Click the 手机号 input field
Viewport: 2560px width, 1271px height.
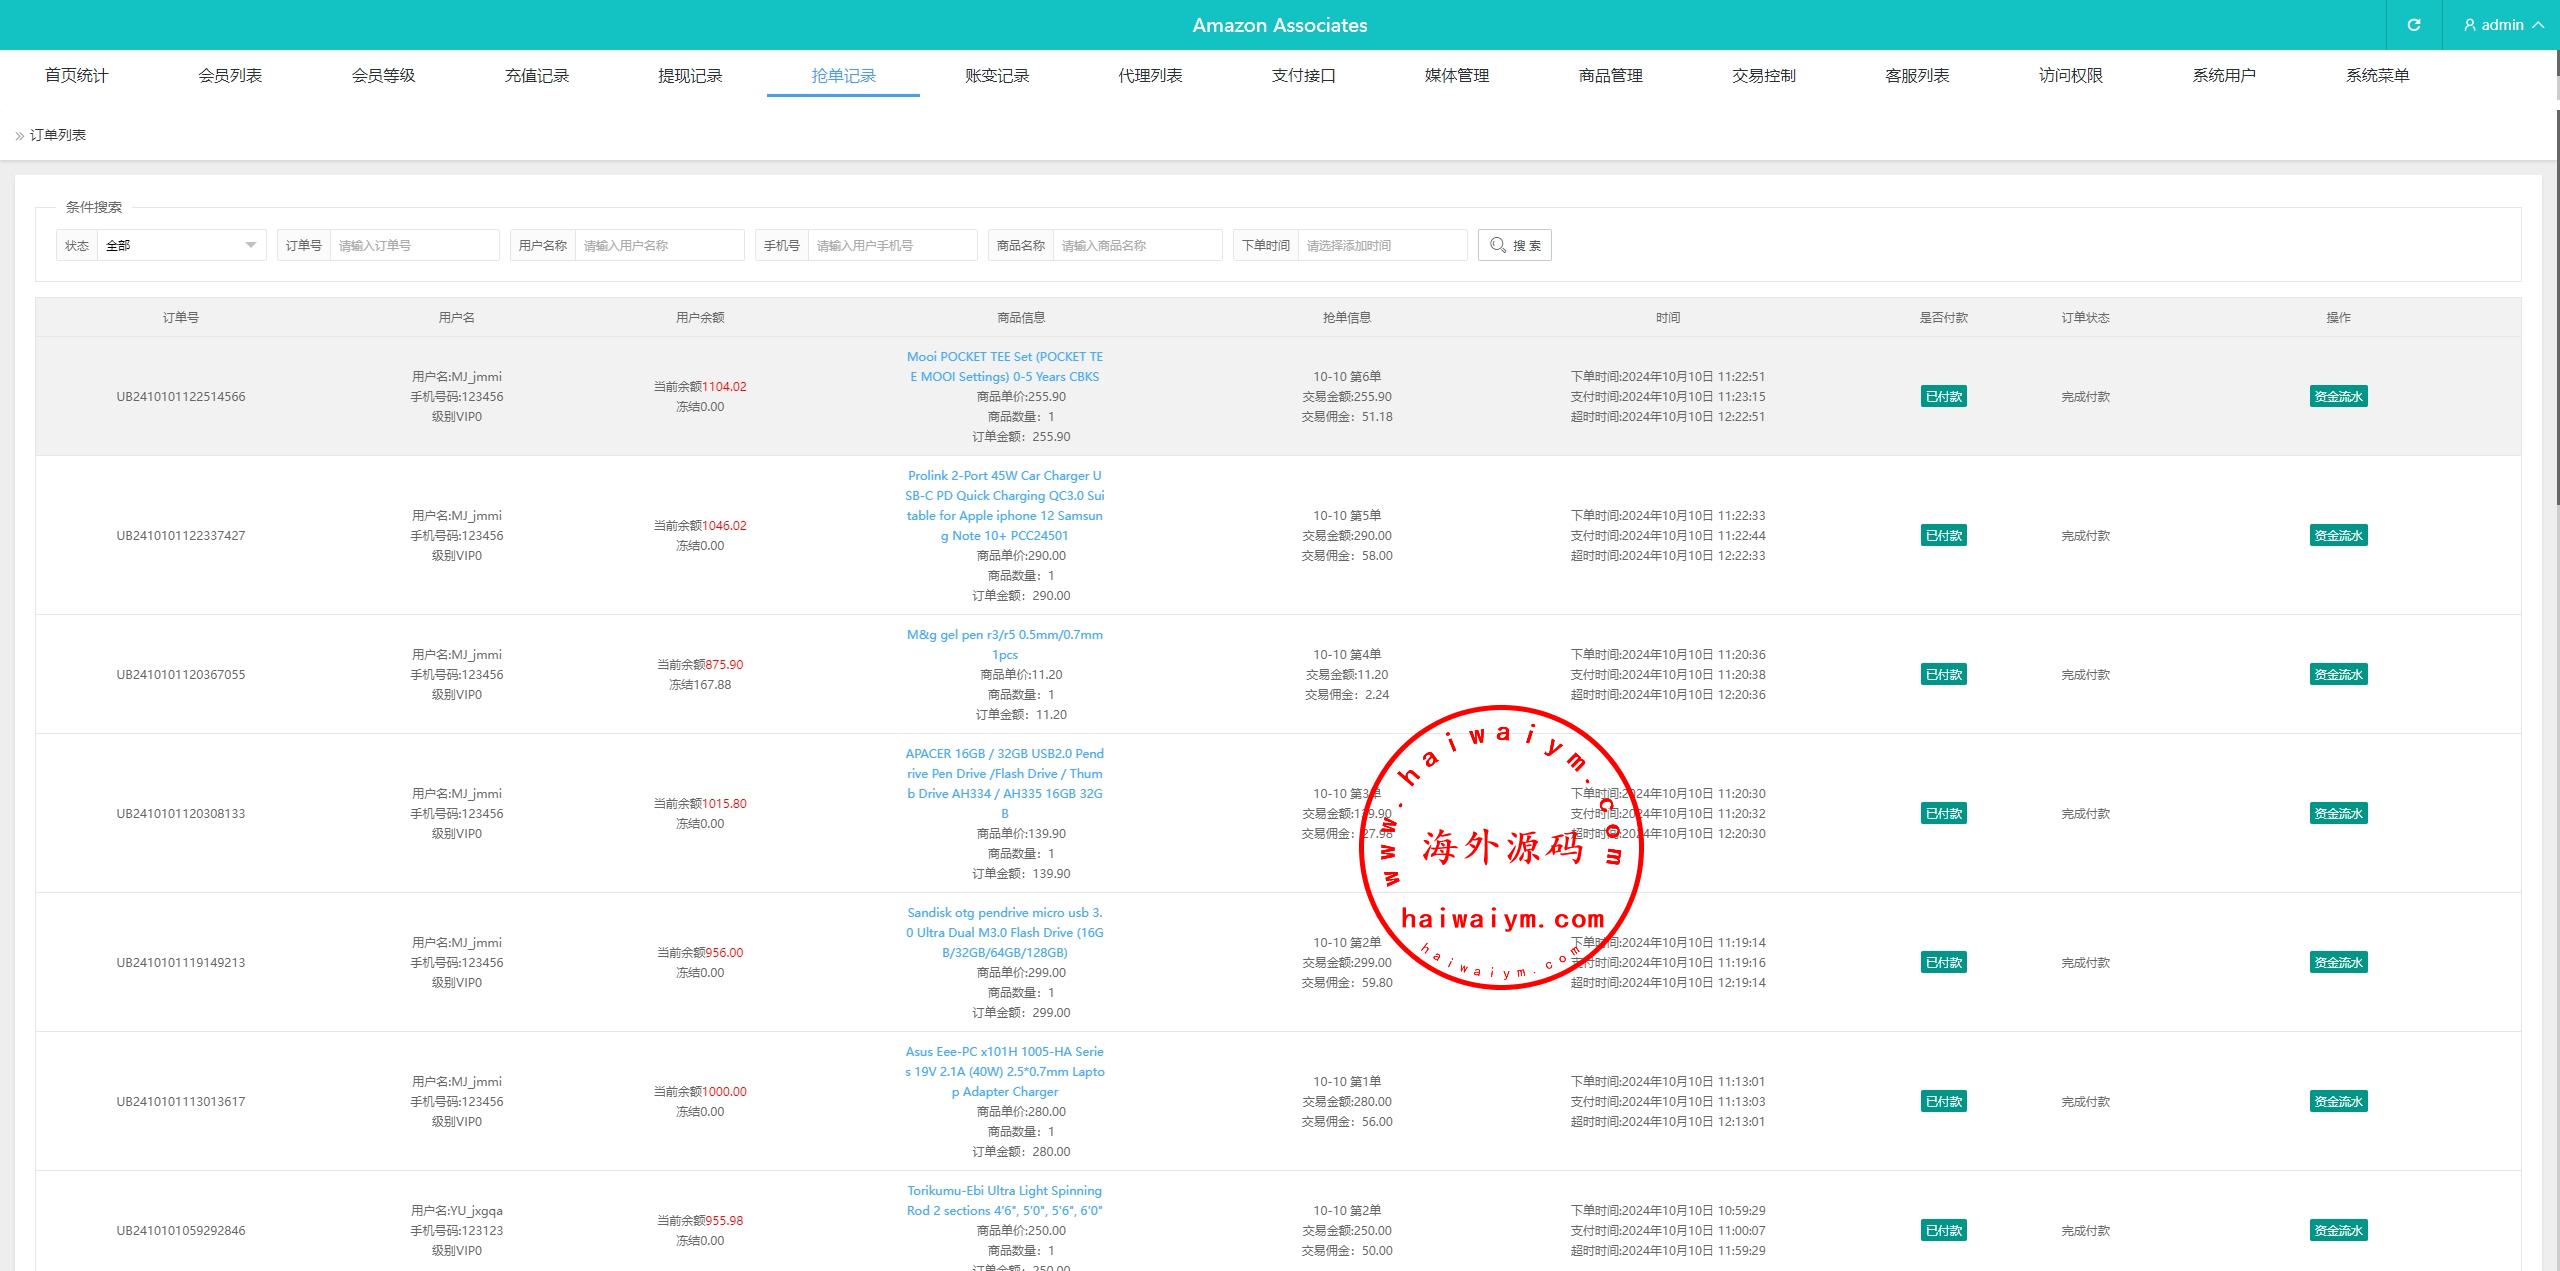coord(891,245)
